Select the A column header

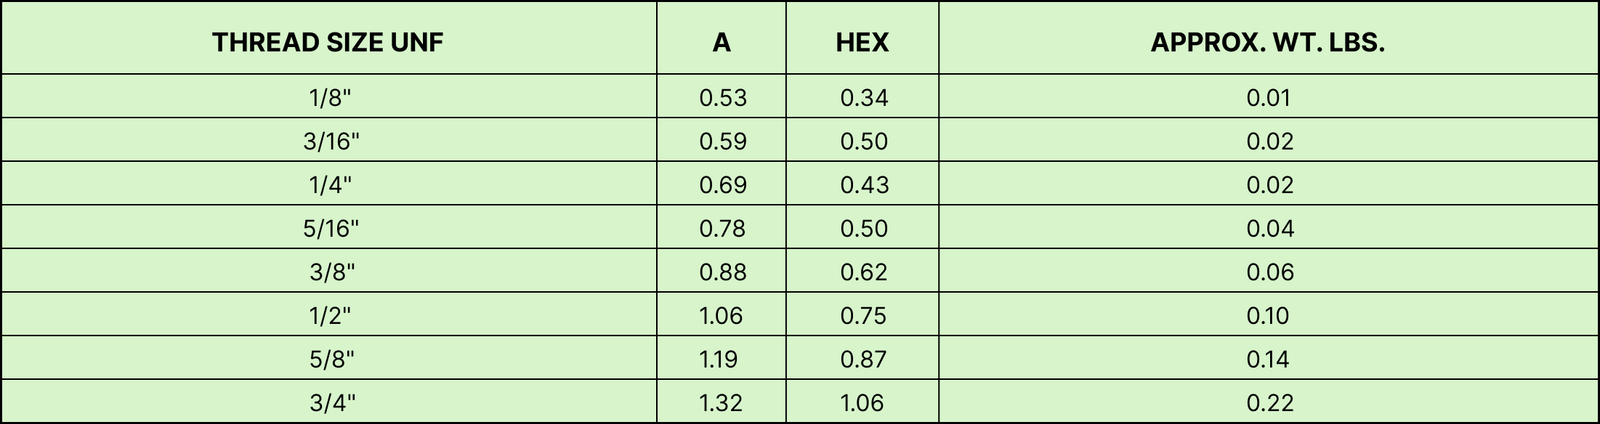click(722, 42)
